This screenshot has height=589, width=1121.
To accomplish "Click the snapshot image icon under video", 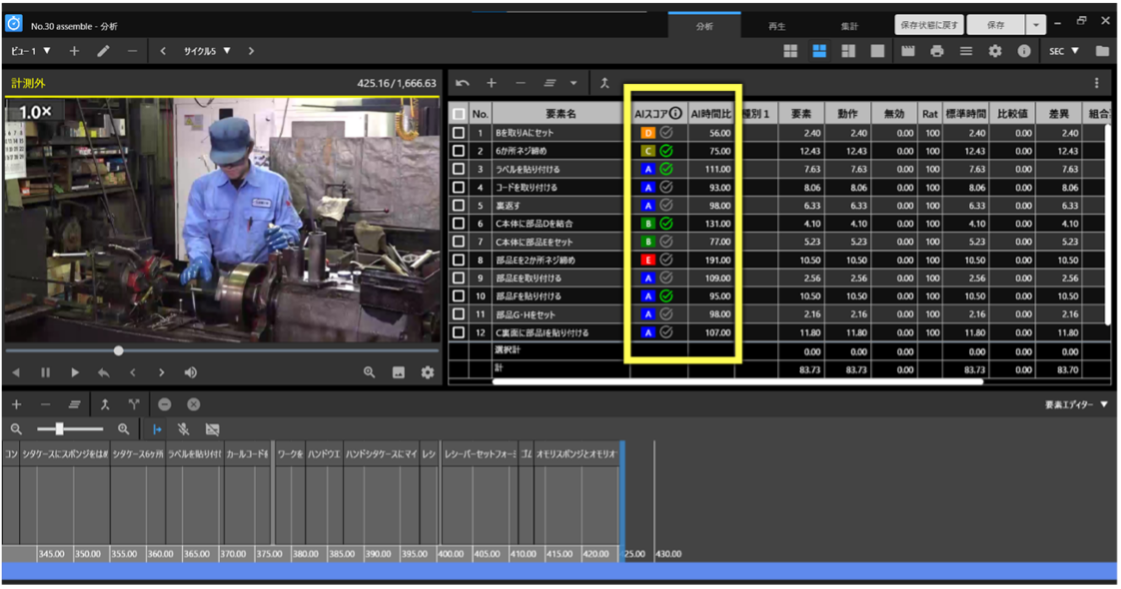I will [399, 373].
